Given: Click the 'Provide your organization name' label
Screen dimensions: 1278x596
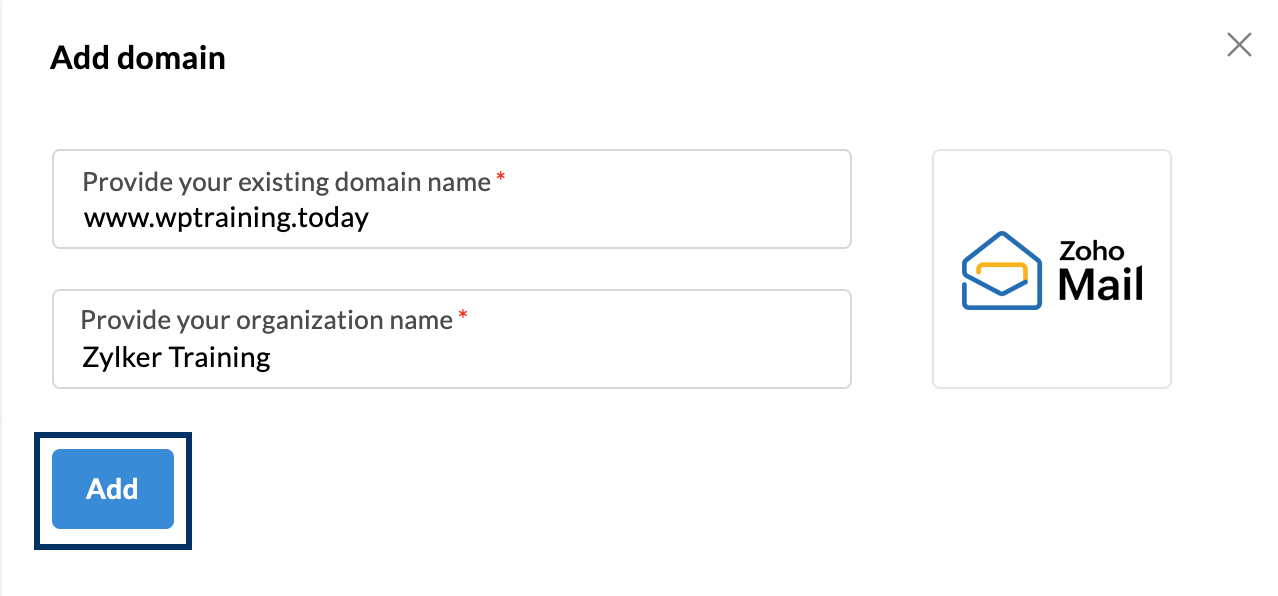Looking at the screenshot, I should pyautogui.click(x=265, y=319).
